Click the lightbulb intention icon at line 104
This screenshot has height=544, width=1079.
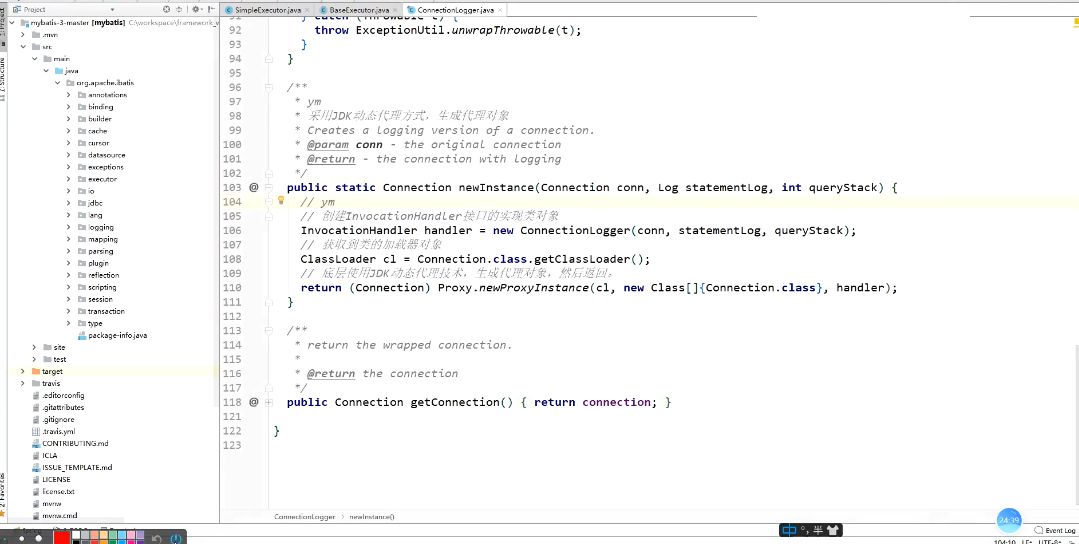click(x=281, y=201)
